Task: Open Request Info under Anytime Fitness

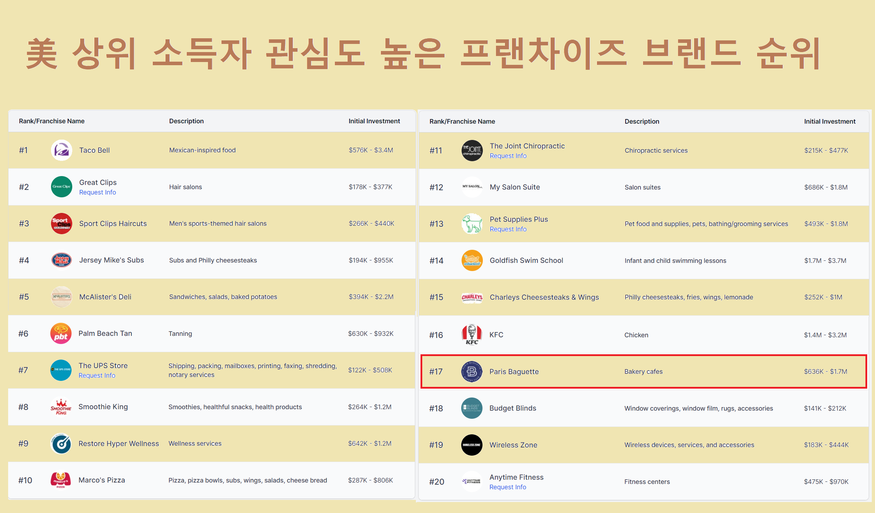Action: click(508, 487)
